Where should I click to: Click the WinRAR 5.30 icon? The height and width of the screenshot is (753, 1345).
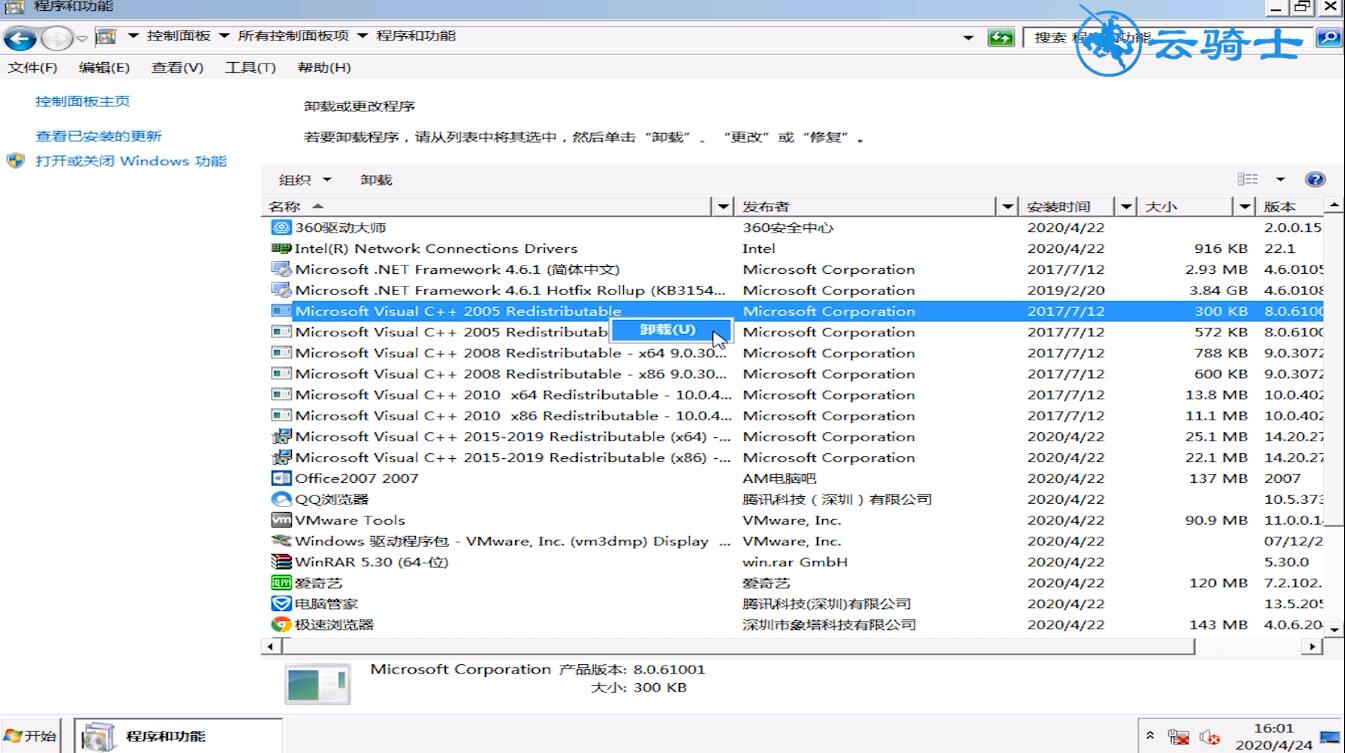click(281, 562)
